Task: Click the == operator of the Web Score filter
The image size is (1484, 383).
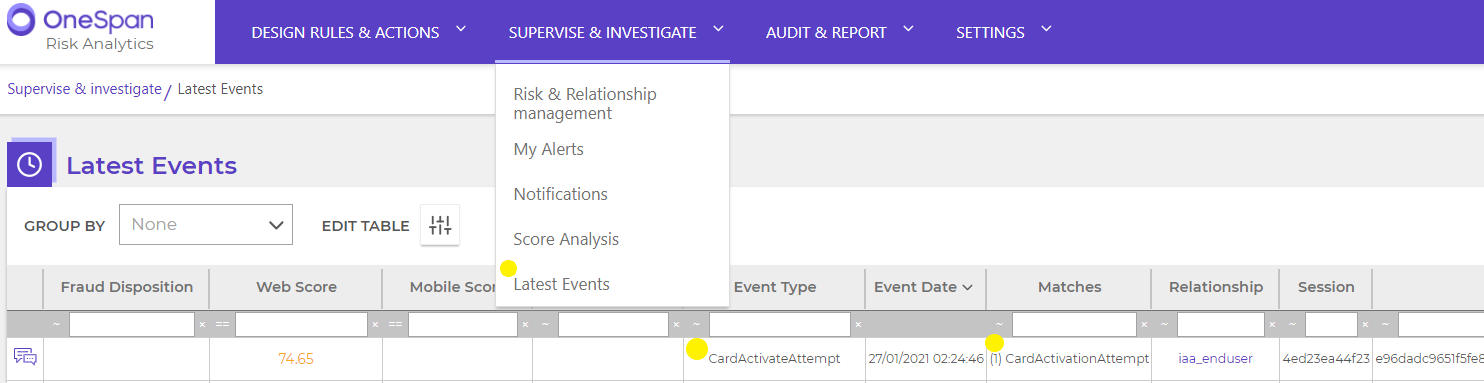Action: pos(222,324)
